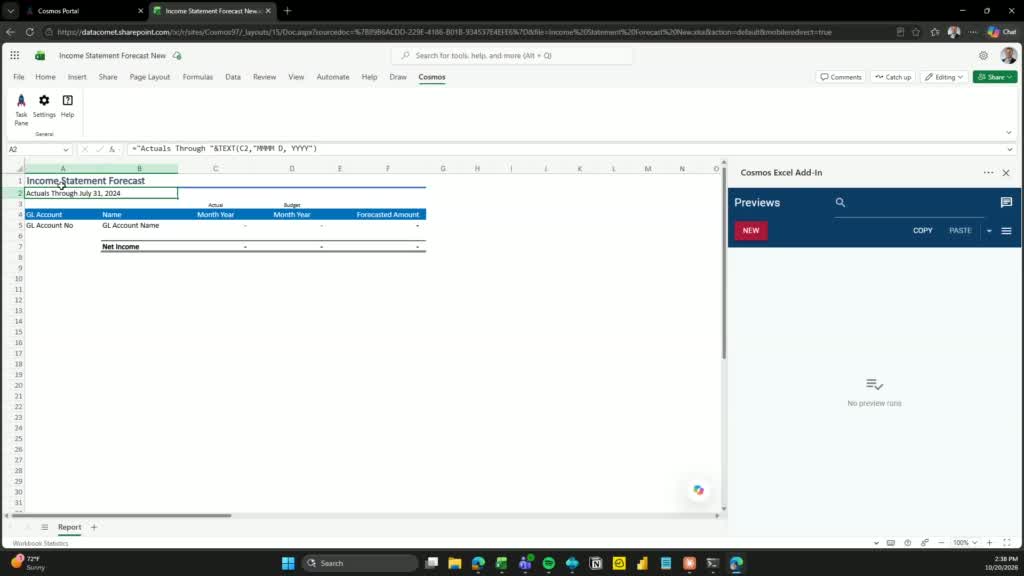Switch to the Cosmos Portal browser tab
This screenshot has height=576, width=1024.
(85, 10)
